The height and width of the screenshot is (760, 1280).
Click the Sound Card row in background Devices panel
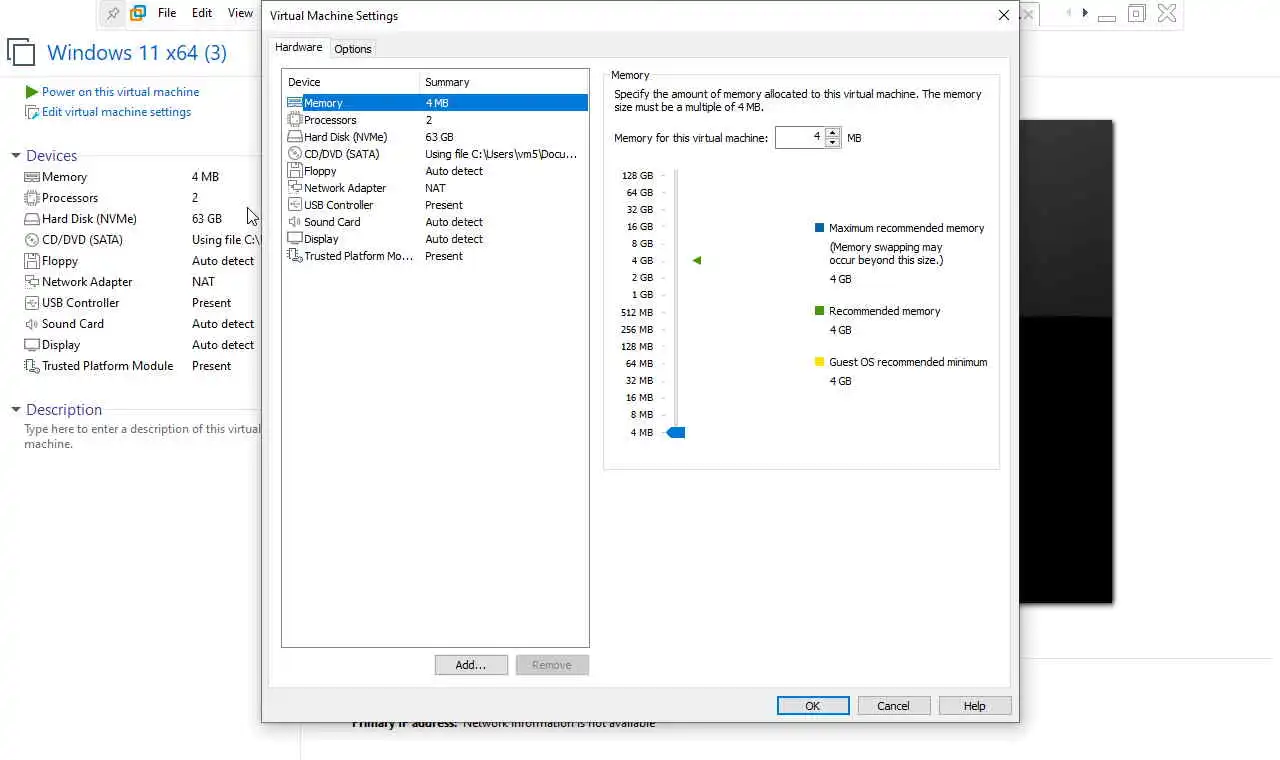click(140, 324)
